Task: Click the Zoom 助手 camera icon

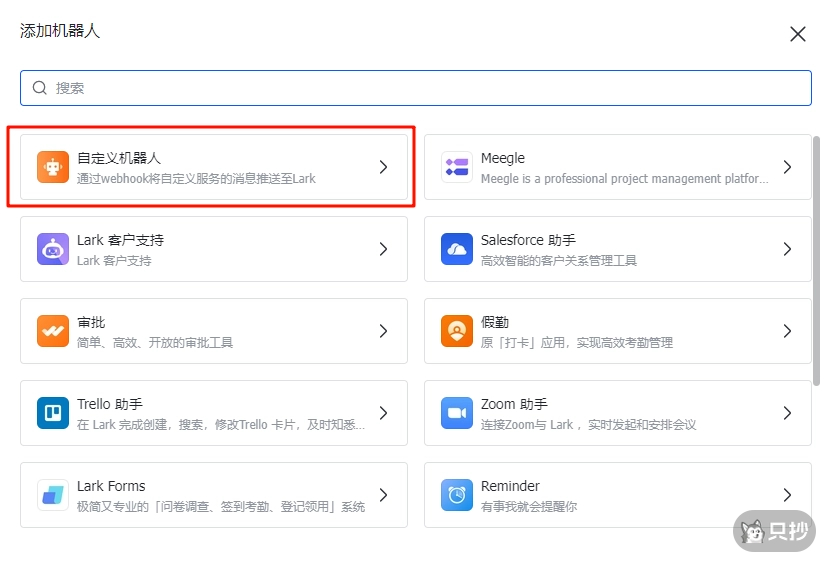Action: [x=457, y=413]
